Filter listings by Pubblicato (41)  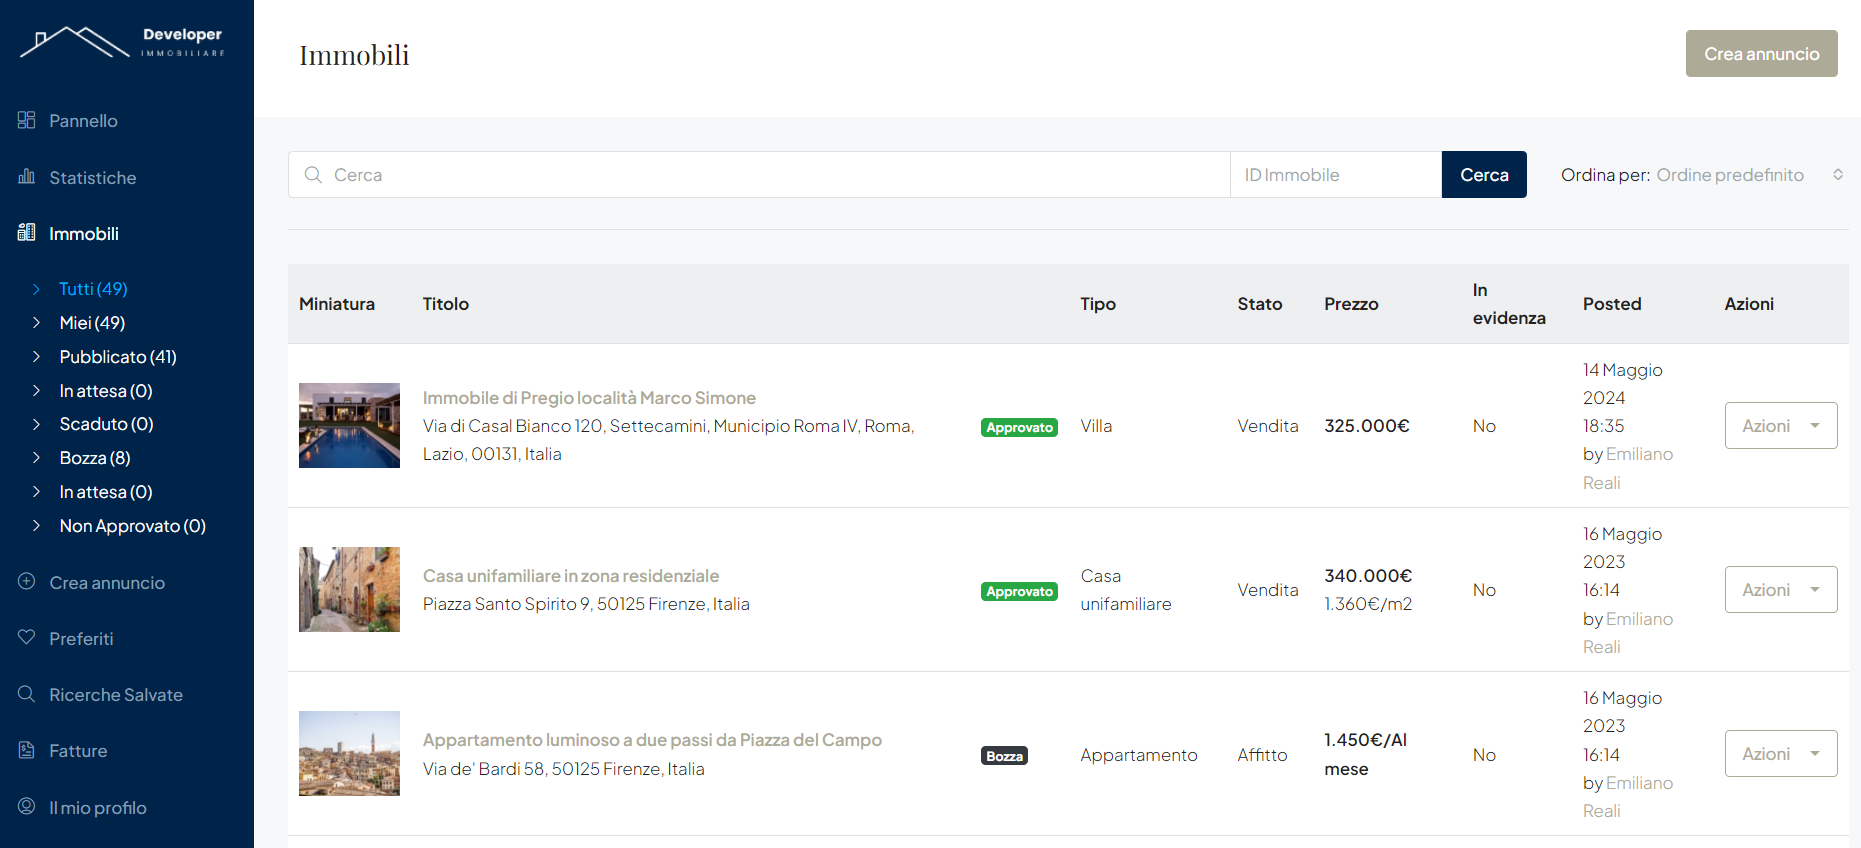(x=117, y=357)
